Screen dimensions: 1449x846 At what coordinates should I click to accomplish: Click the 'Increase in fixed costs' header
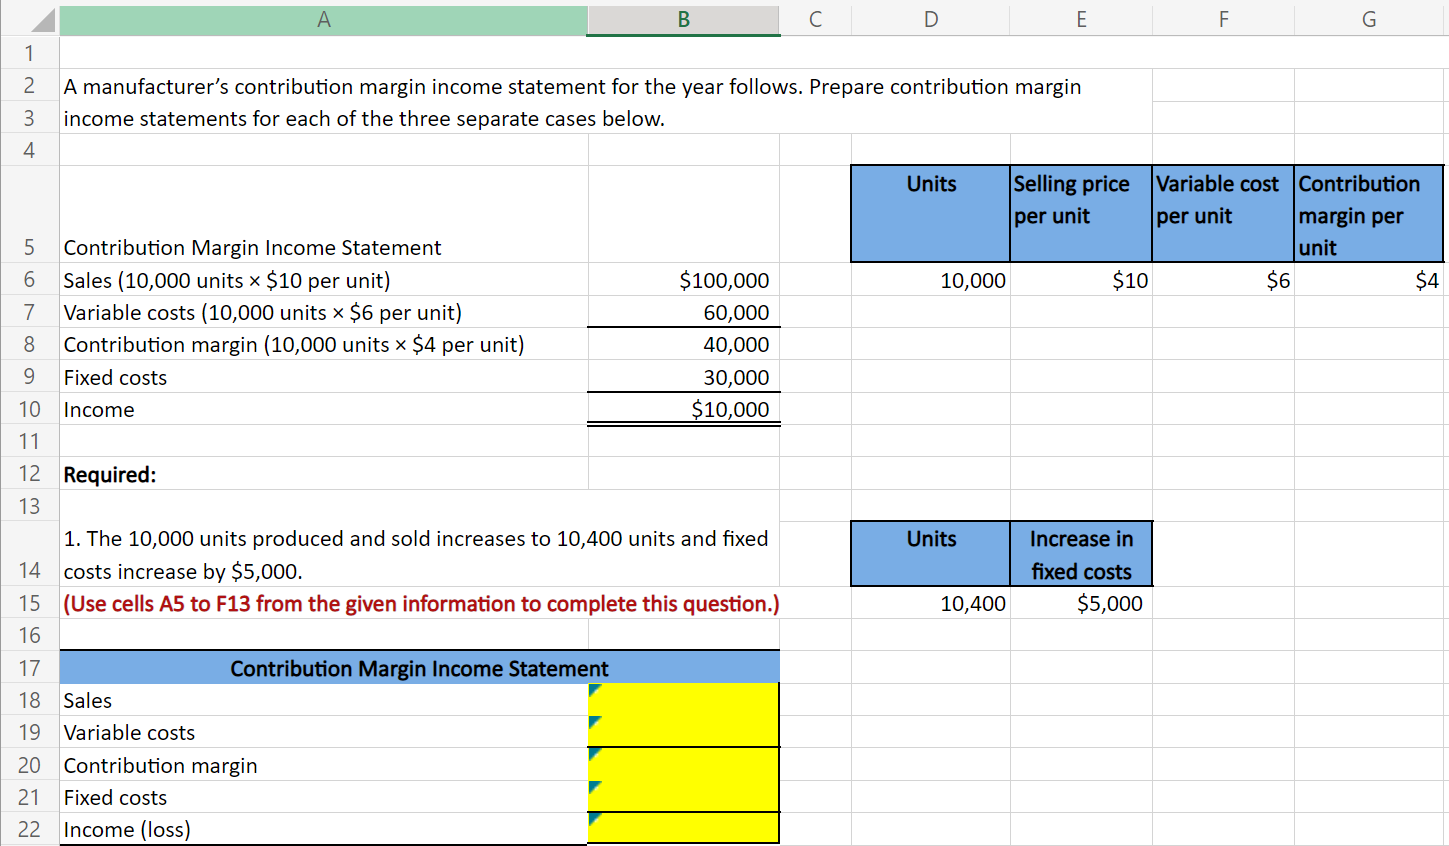pos(1081,554)
